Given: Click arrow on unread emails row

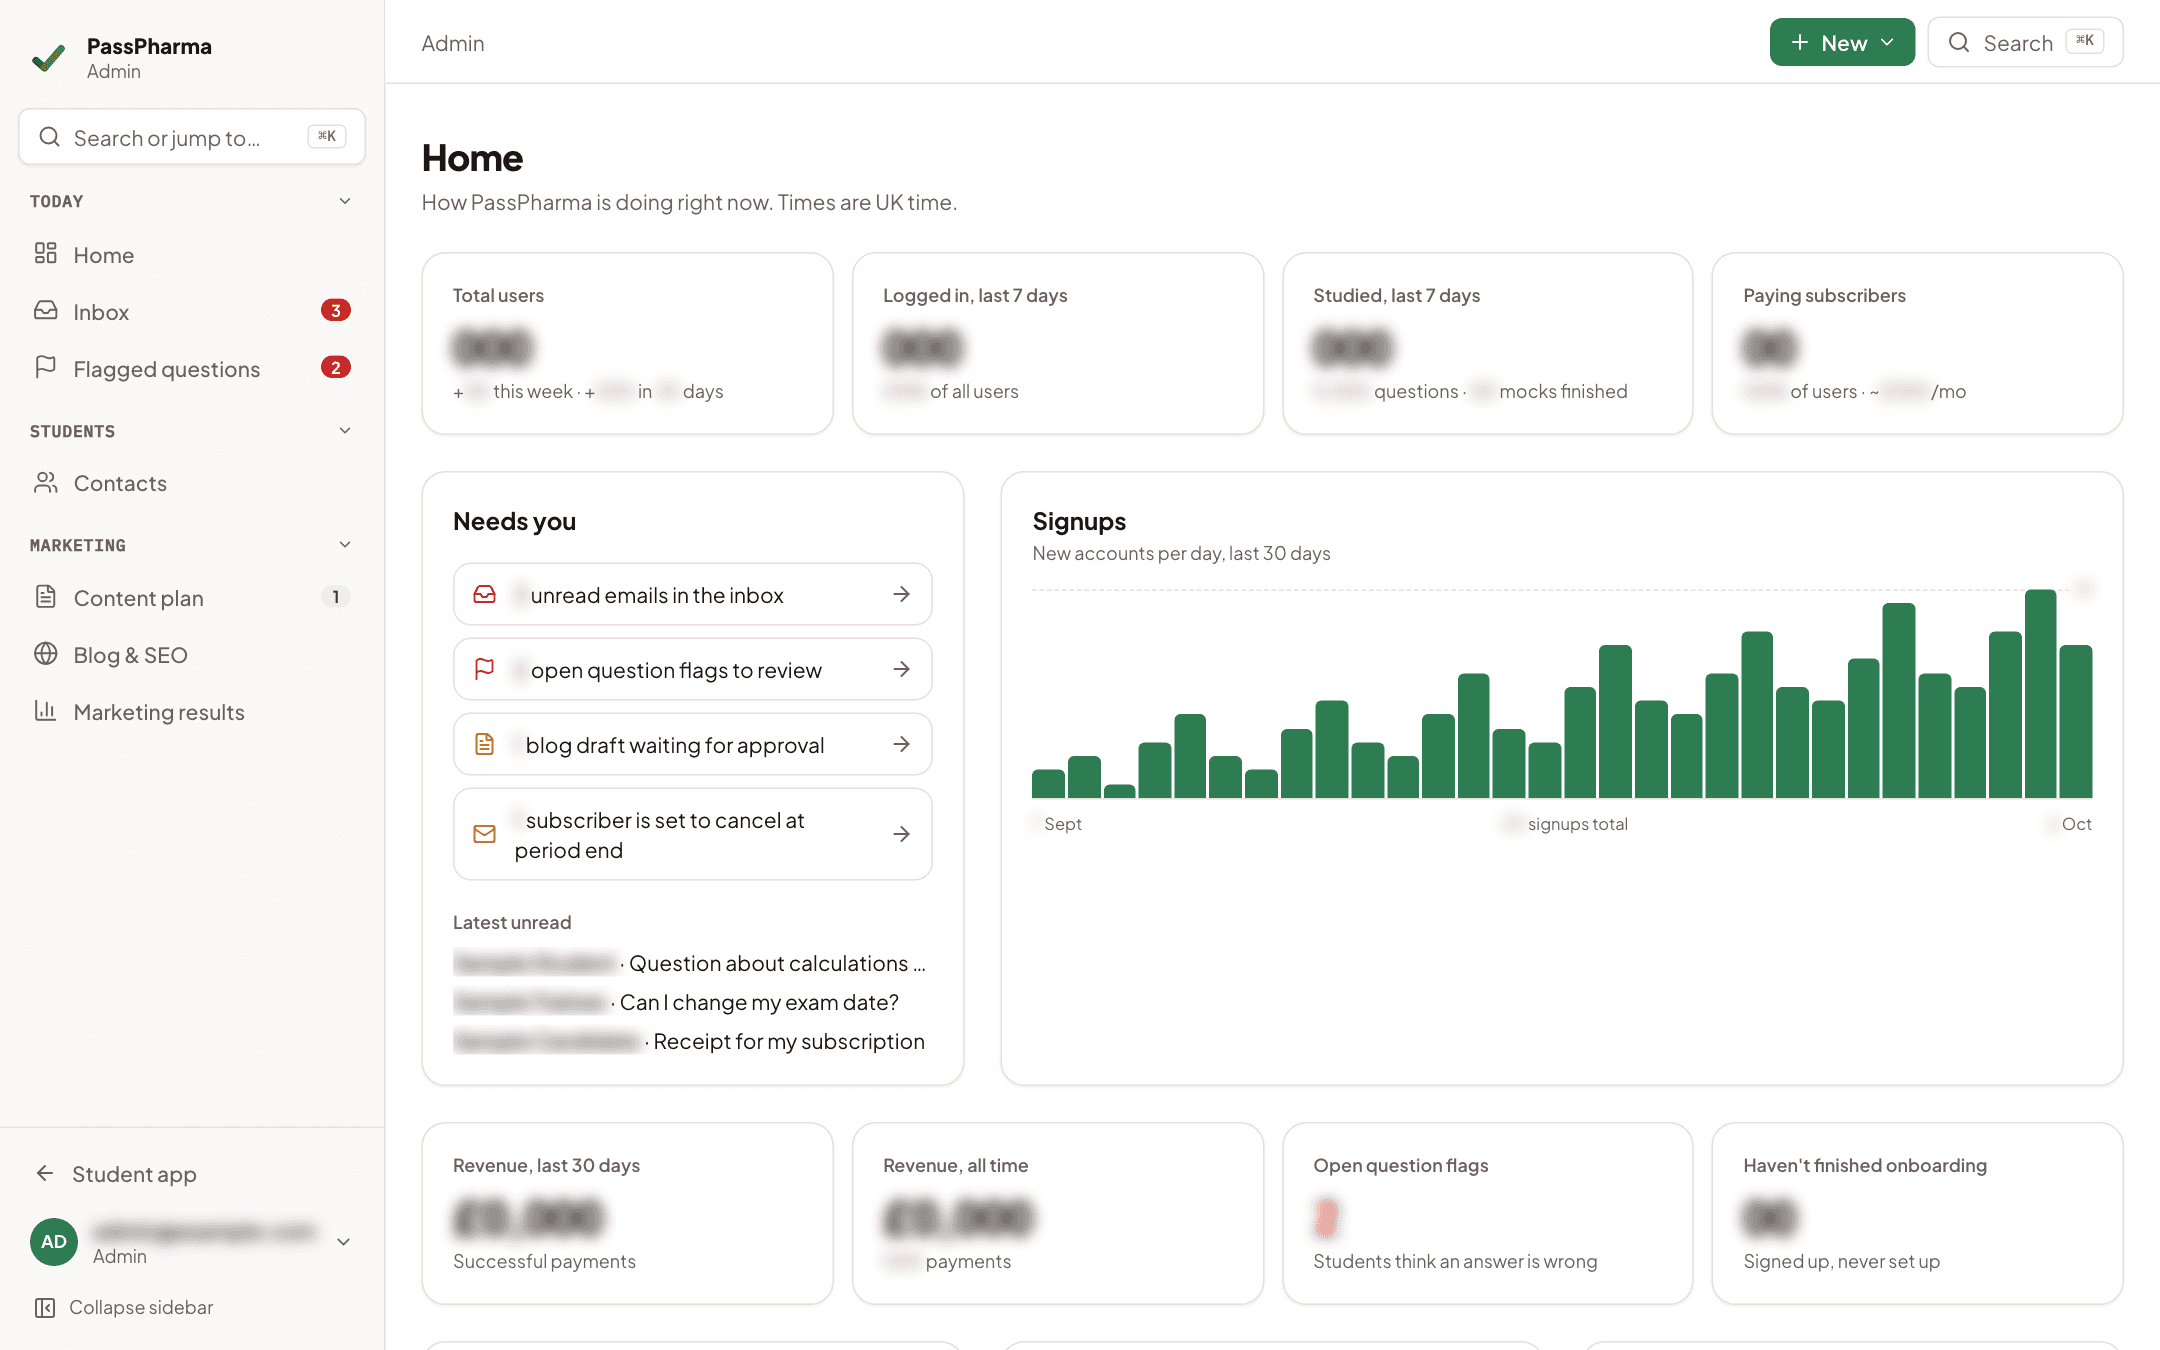Looking at the screenshot, I should click(901, 594).
